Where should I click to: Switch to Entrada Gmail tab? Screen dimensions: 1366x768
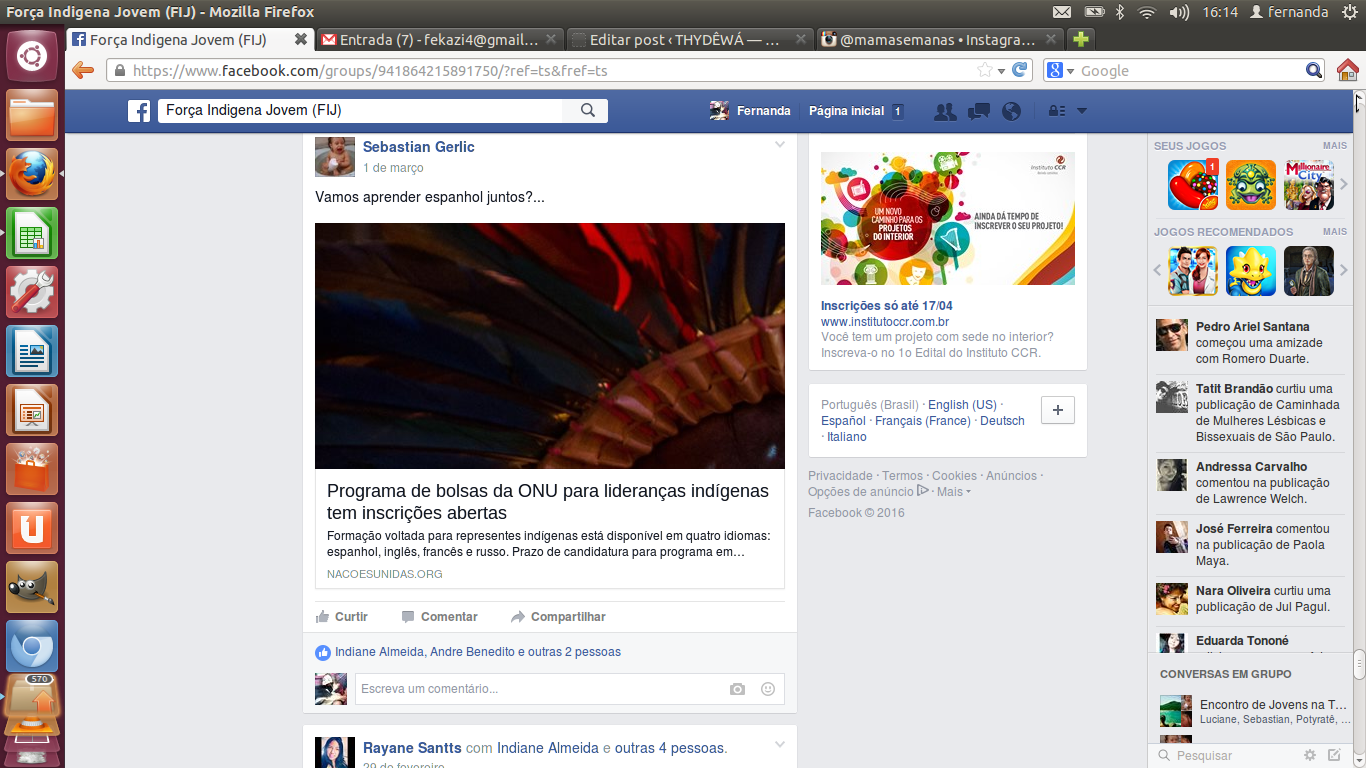(x=439, y=40)
